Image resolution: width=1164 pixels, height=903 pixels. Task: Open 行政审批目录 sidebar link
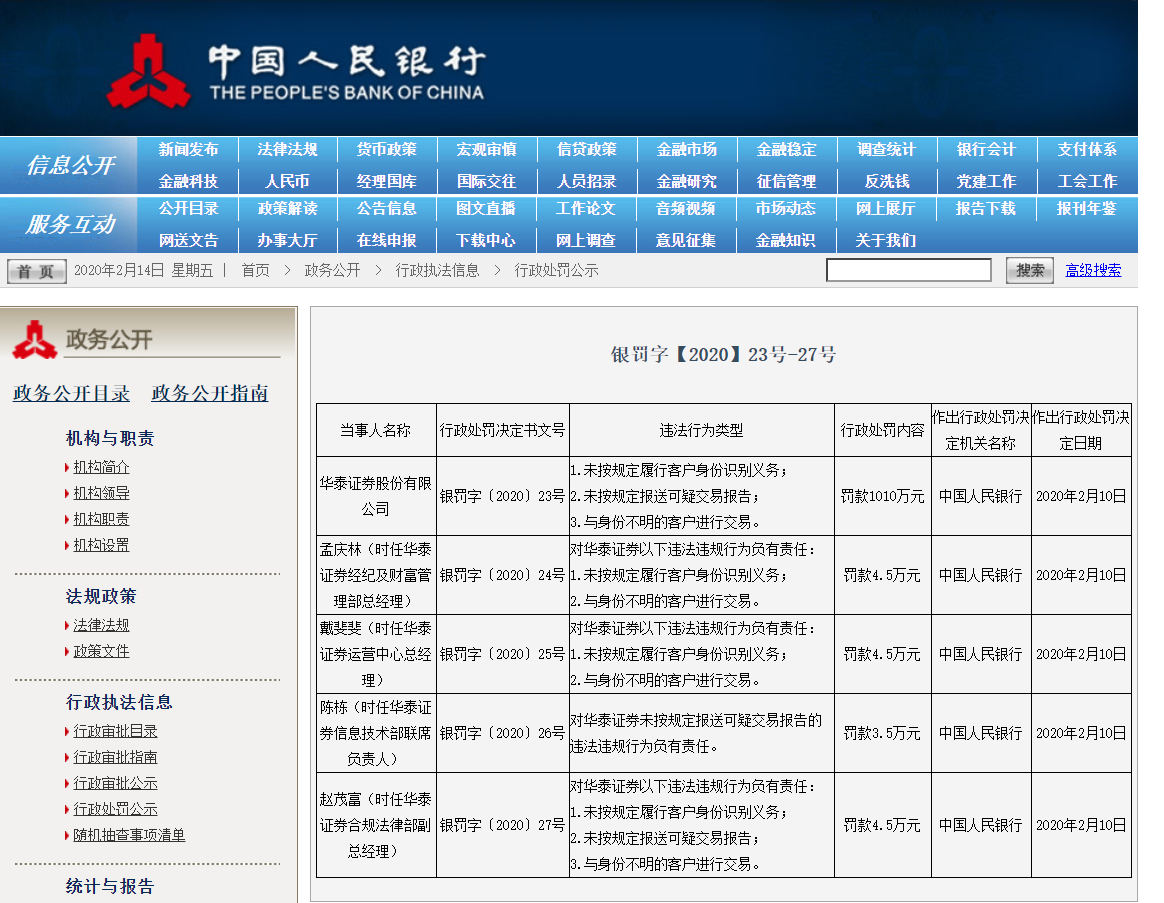pos(115,731)
